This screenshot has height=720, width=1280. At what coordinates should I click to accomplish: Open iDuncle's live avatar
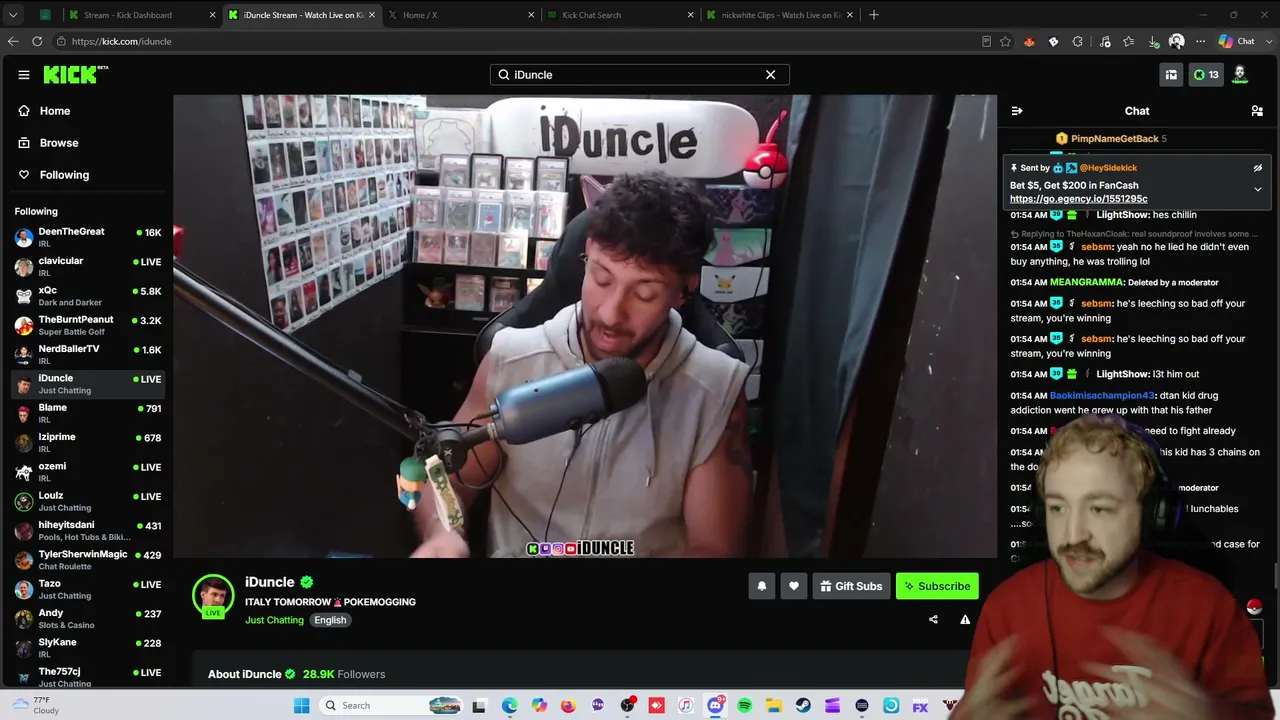213,597
